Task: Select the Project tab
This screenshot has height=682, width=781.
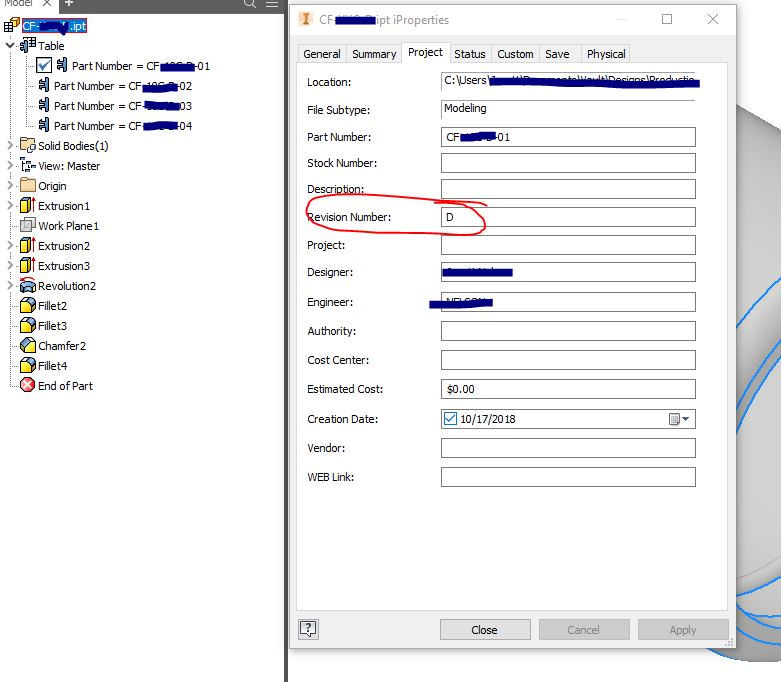Action: coord(425,52)
